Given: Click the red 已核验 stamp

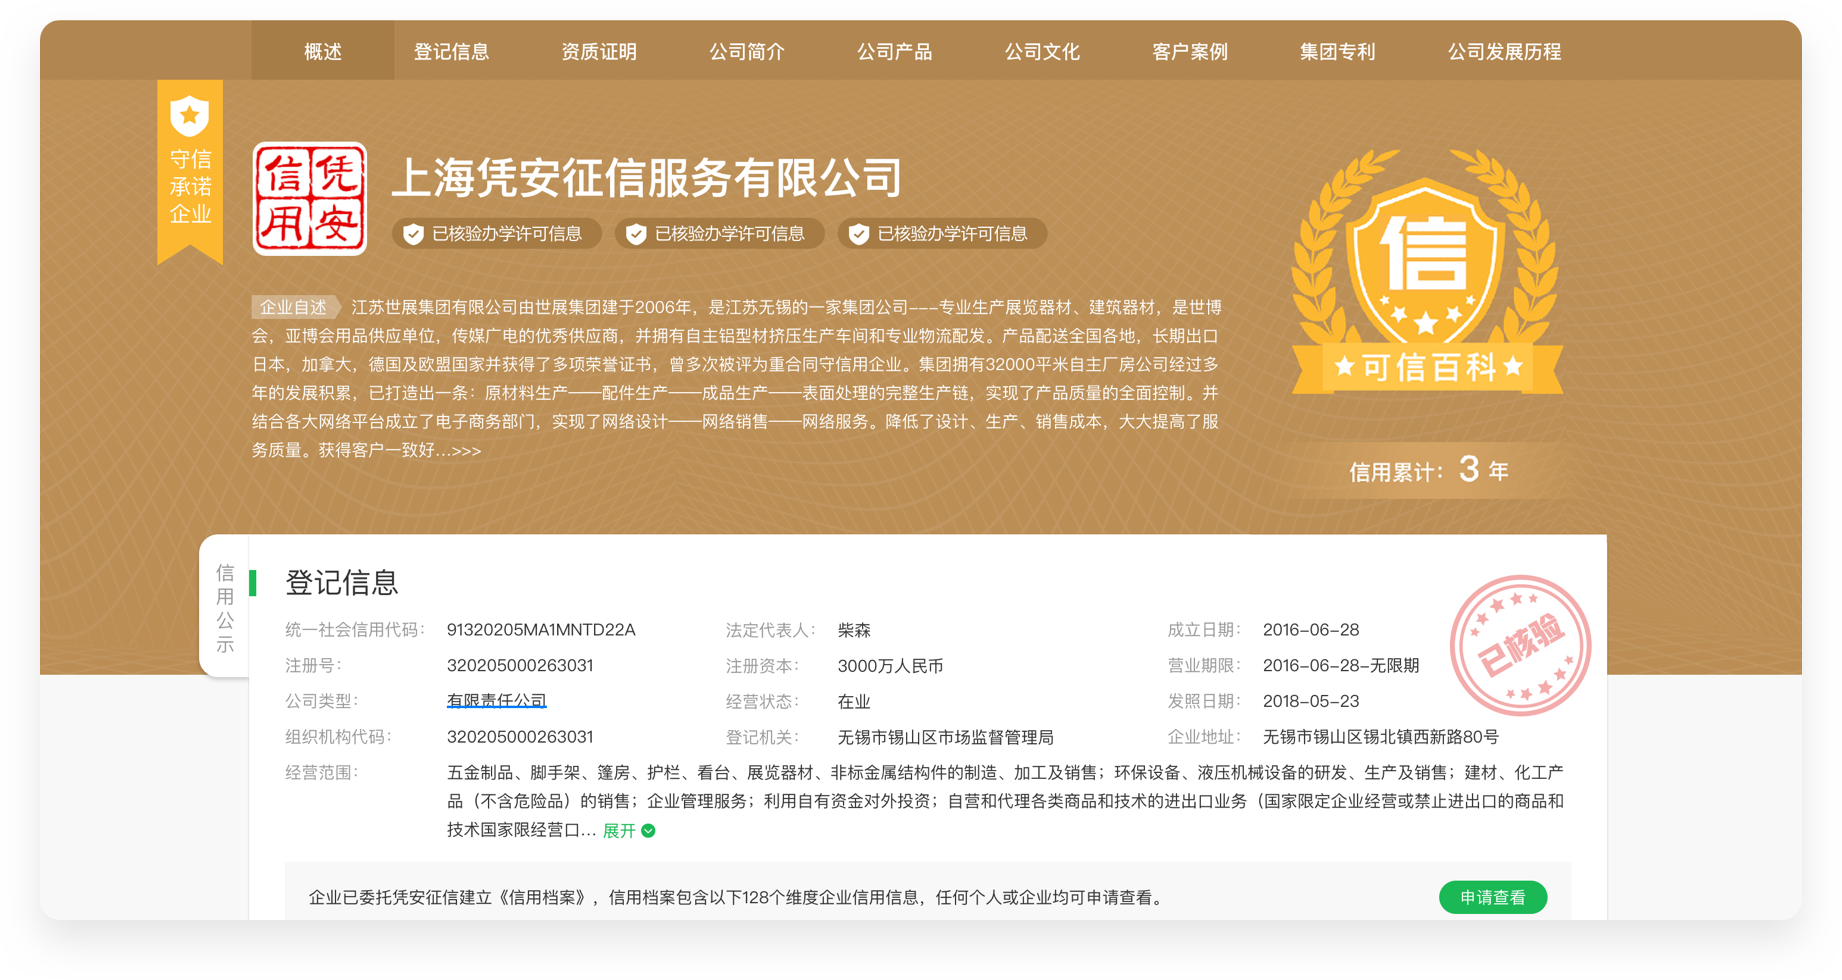Looking at the screenshot, I should click(x=1519, y=645).
